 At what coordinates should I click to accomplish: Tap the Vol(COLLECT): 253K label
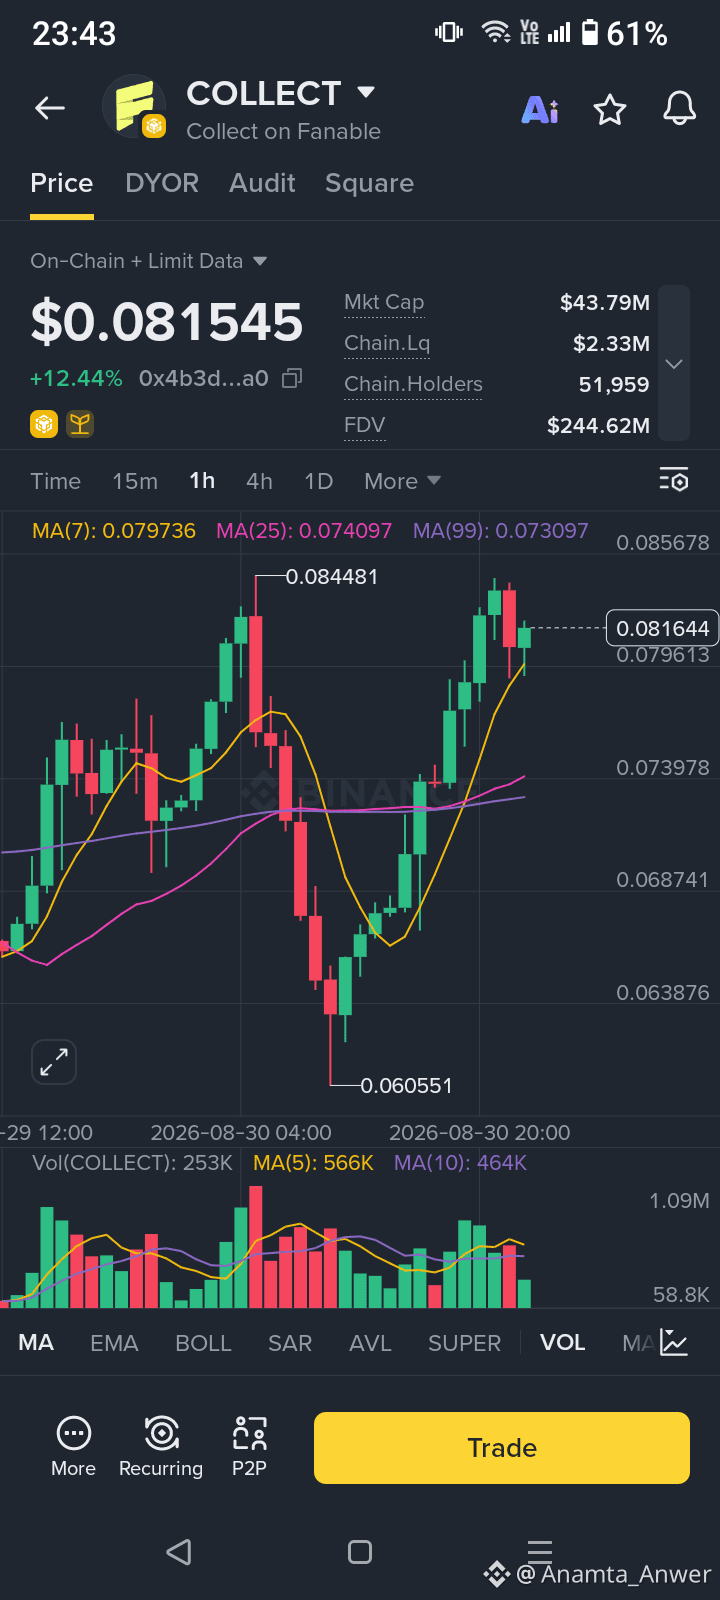[x=132, y=1163]
